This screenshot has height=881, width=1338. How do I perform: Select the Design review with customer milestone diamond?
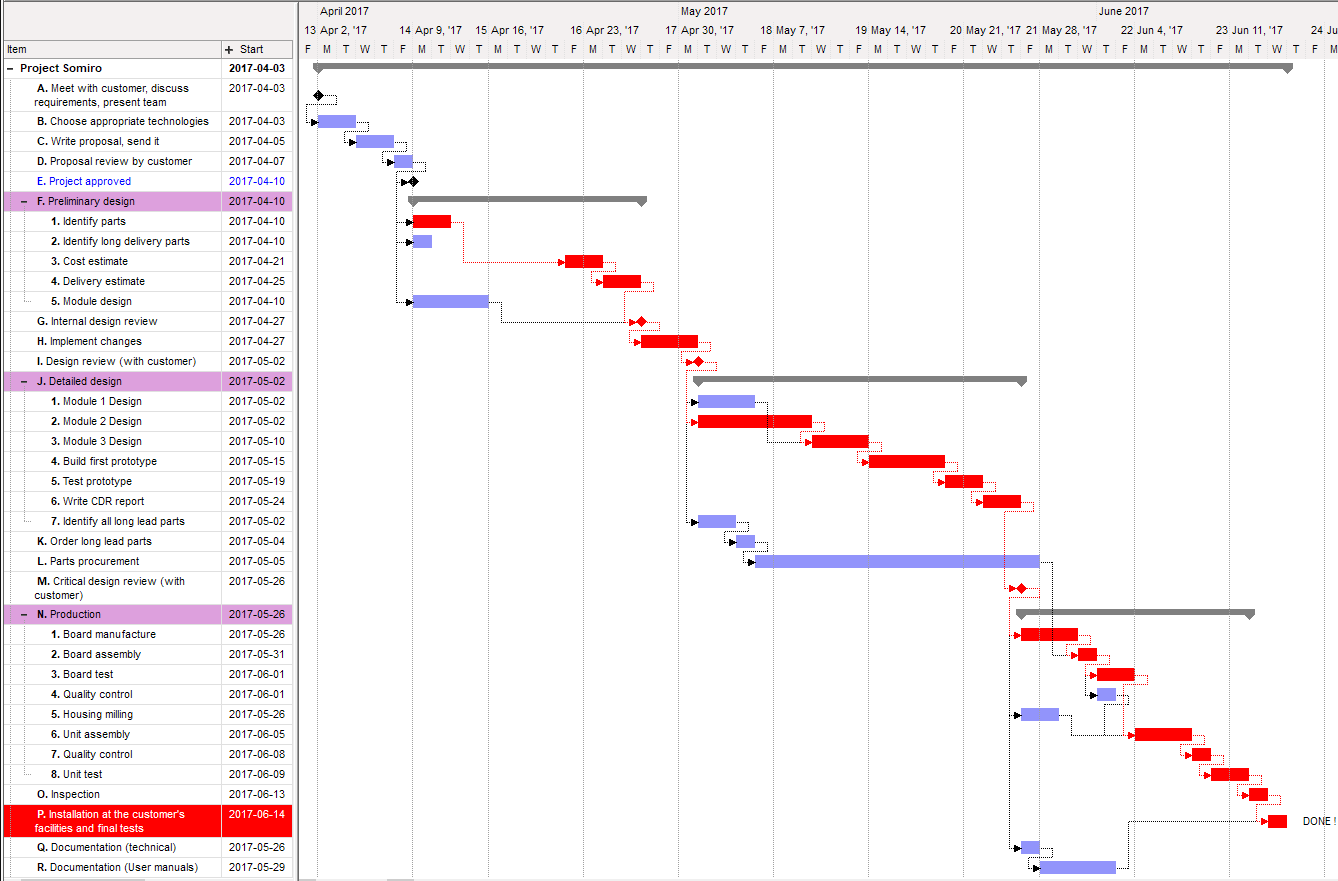(698, 361)
